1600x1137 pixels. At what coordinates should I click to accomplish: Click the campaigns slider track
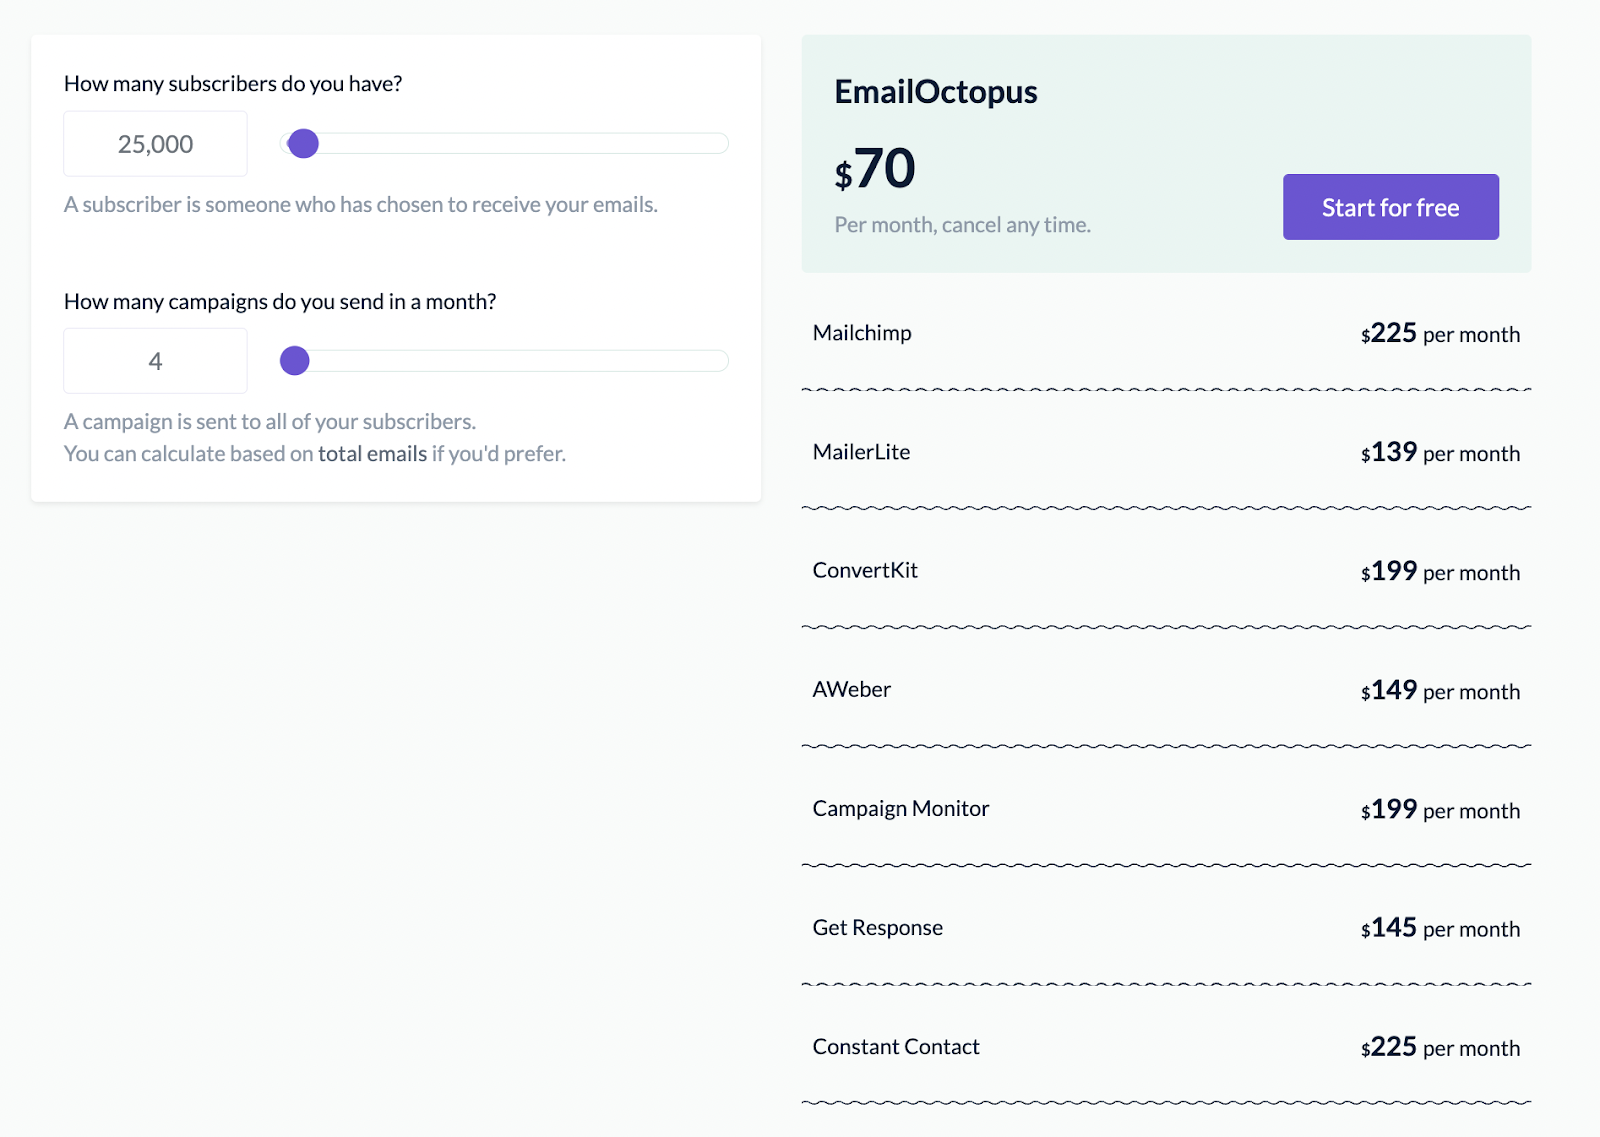(x=520, y=361)
